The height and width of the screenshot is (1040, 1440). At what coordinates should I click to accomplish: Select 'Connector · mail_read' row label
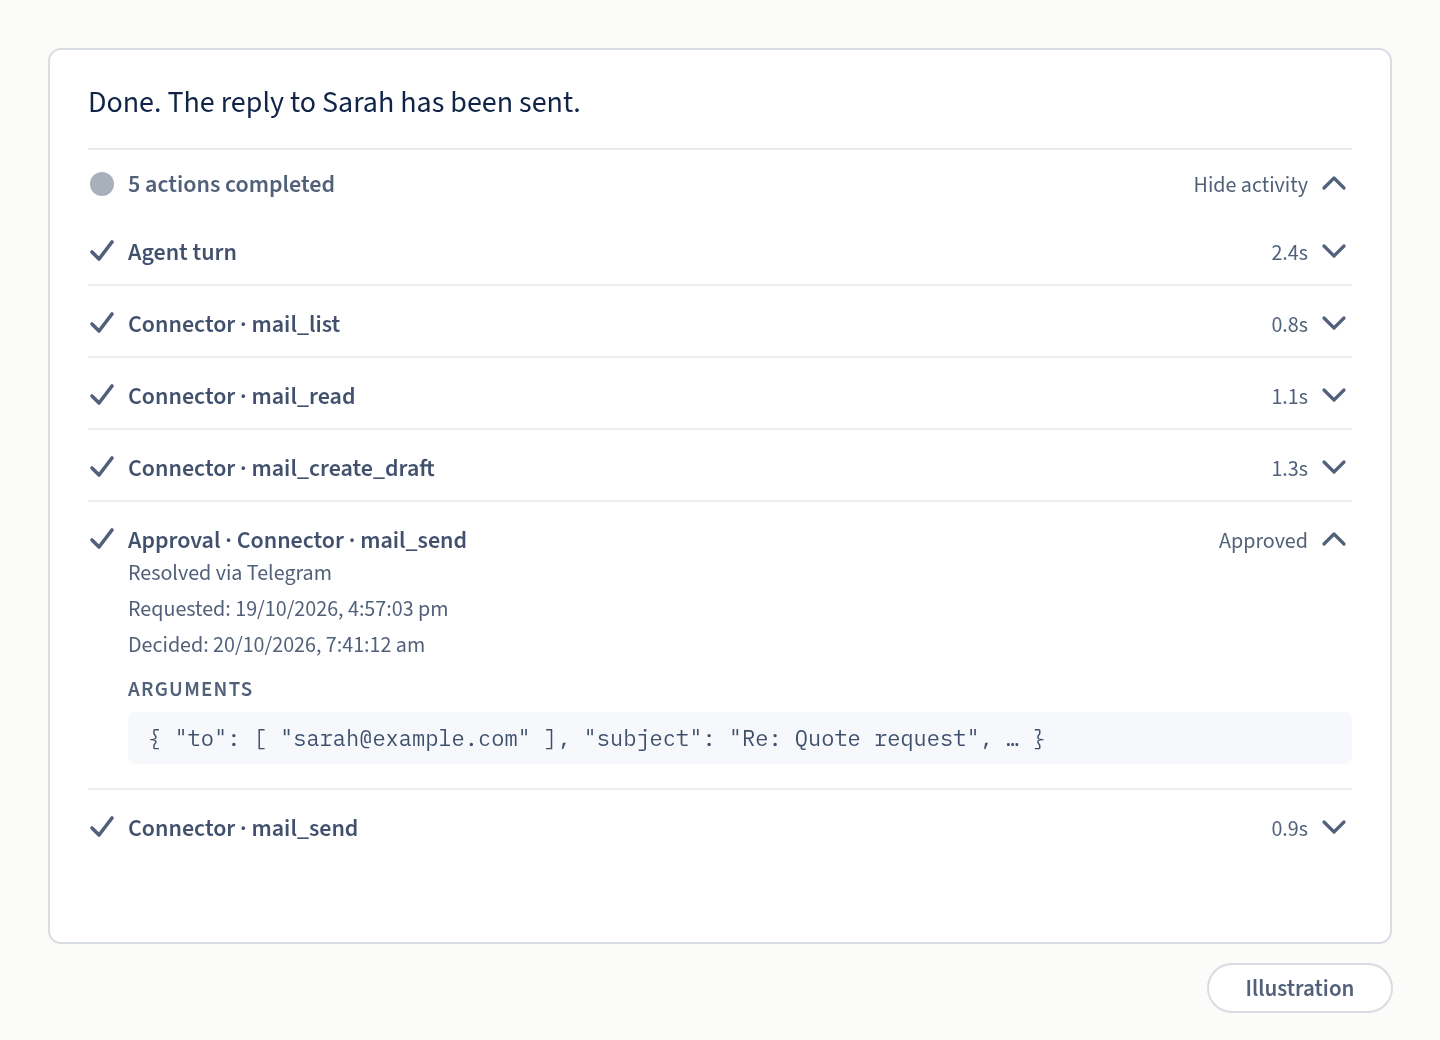pos(241,396)
